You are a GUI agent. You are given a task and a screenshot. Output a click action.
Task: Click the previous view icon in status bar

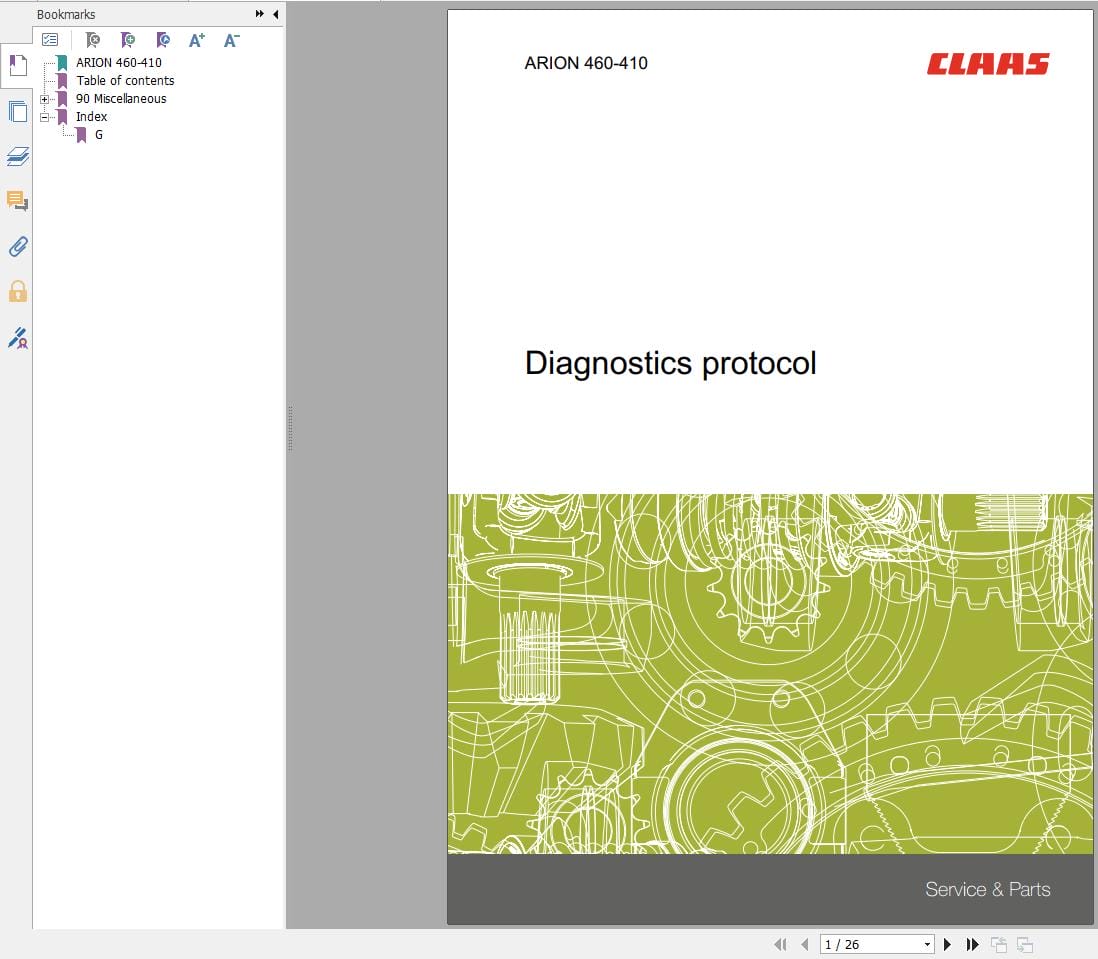pyautogui.click(x=999, y=944)
